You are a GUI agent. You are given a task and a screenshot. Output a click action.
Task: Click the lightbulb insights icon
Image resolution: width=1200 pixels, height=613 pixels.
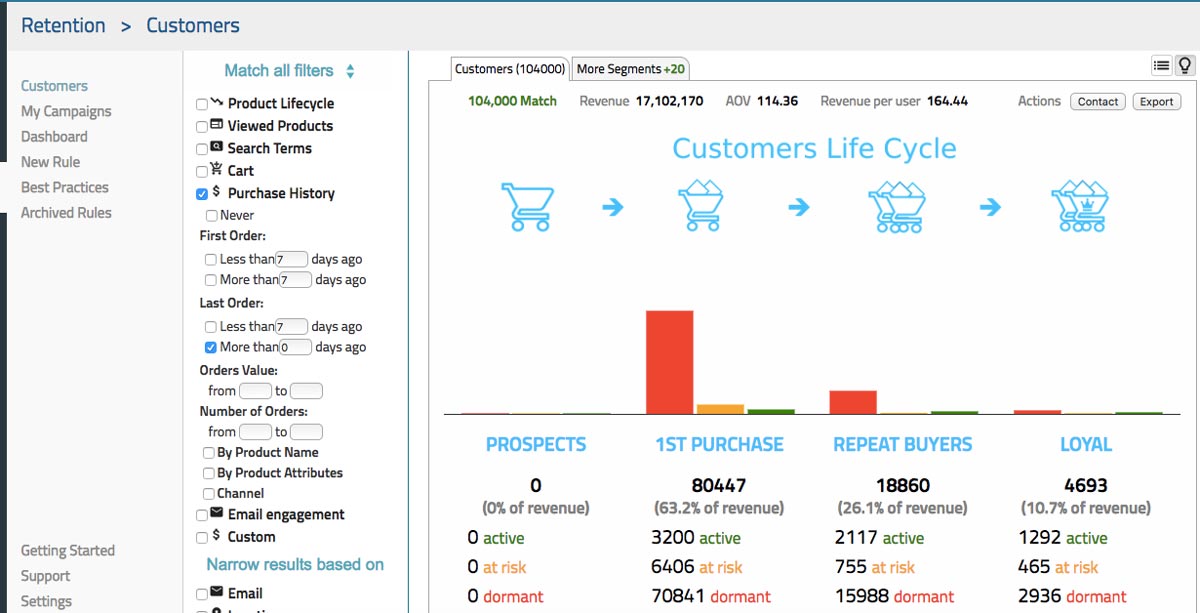tap(1185, 66)
